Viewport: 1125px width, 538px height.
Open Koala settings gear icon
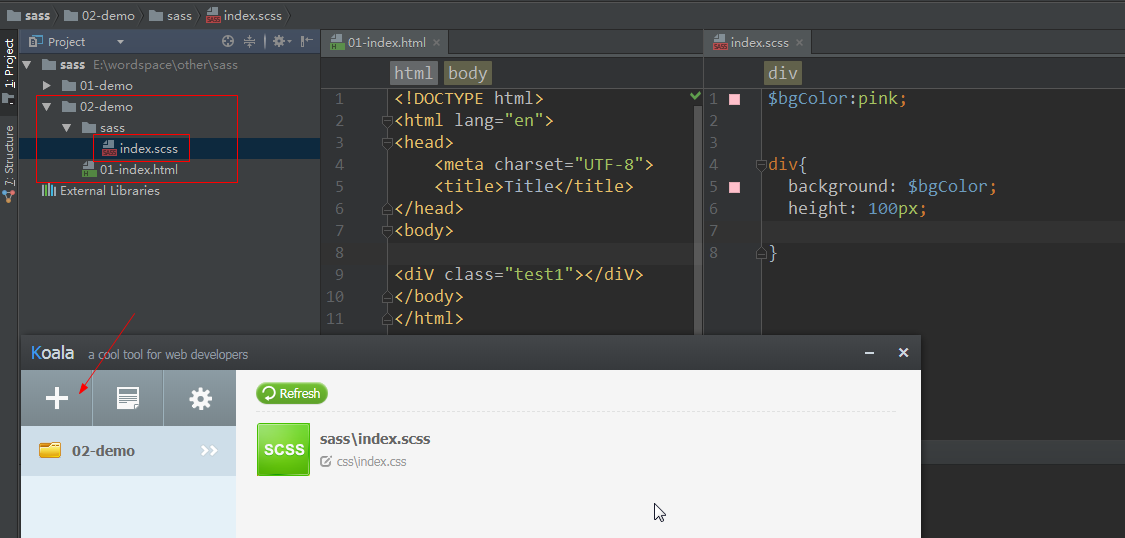coord(200,399)
